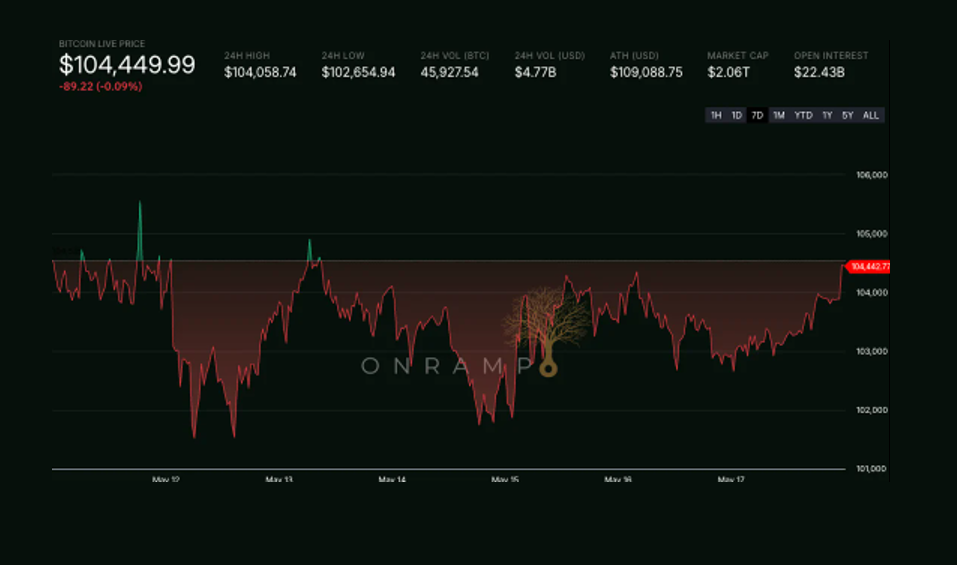Switch chart to 1Y range
Viewport: 957px width, 565px height.
tap(827, 115)
